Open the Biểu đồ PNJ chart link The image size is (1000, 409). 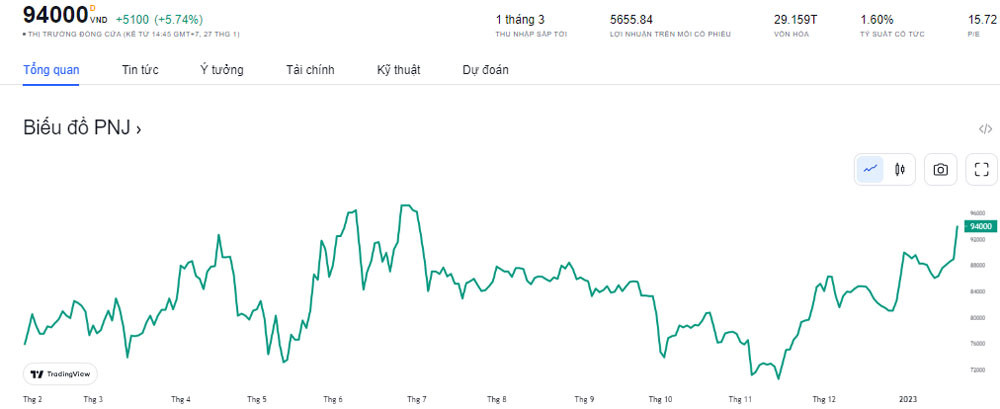click(82, 129)
